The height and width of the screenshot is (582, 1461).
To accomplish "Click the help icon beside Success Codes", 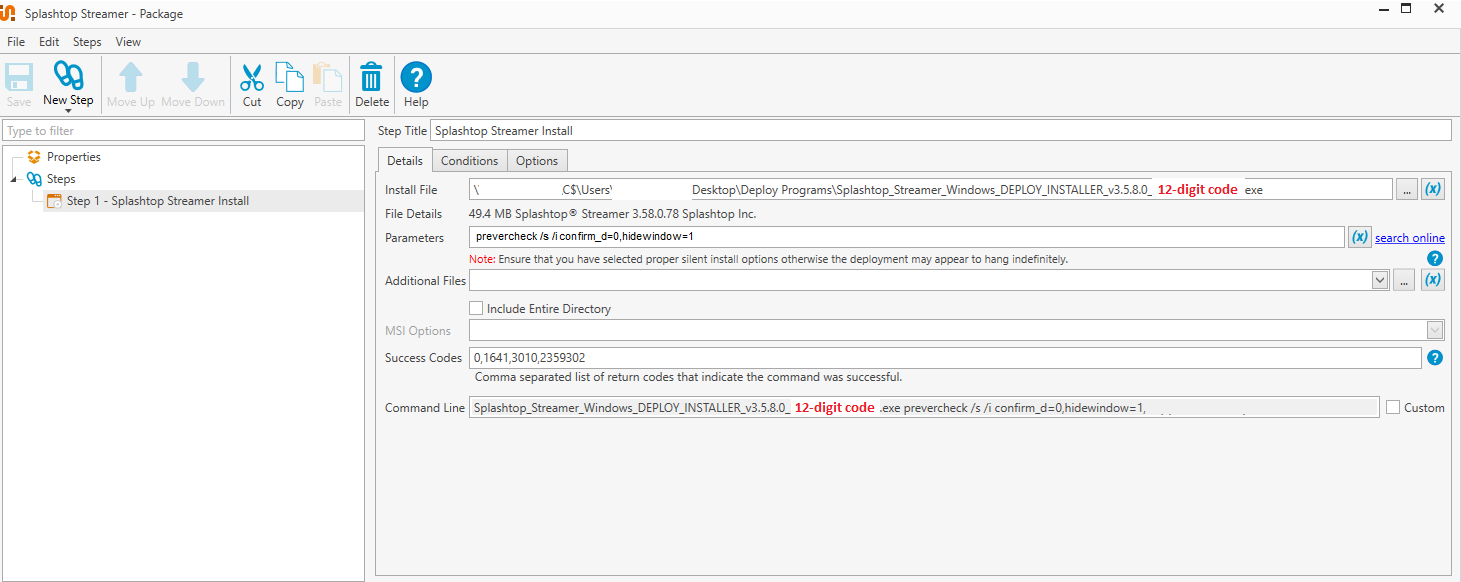I will (x=1435, y=358).
